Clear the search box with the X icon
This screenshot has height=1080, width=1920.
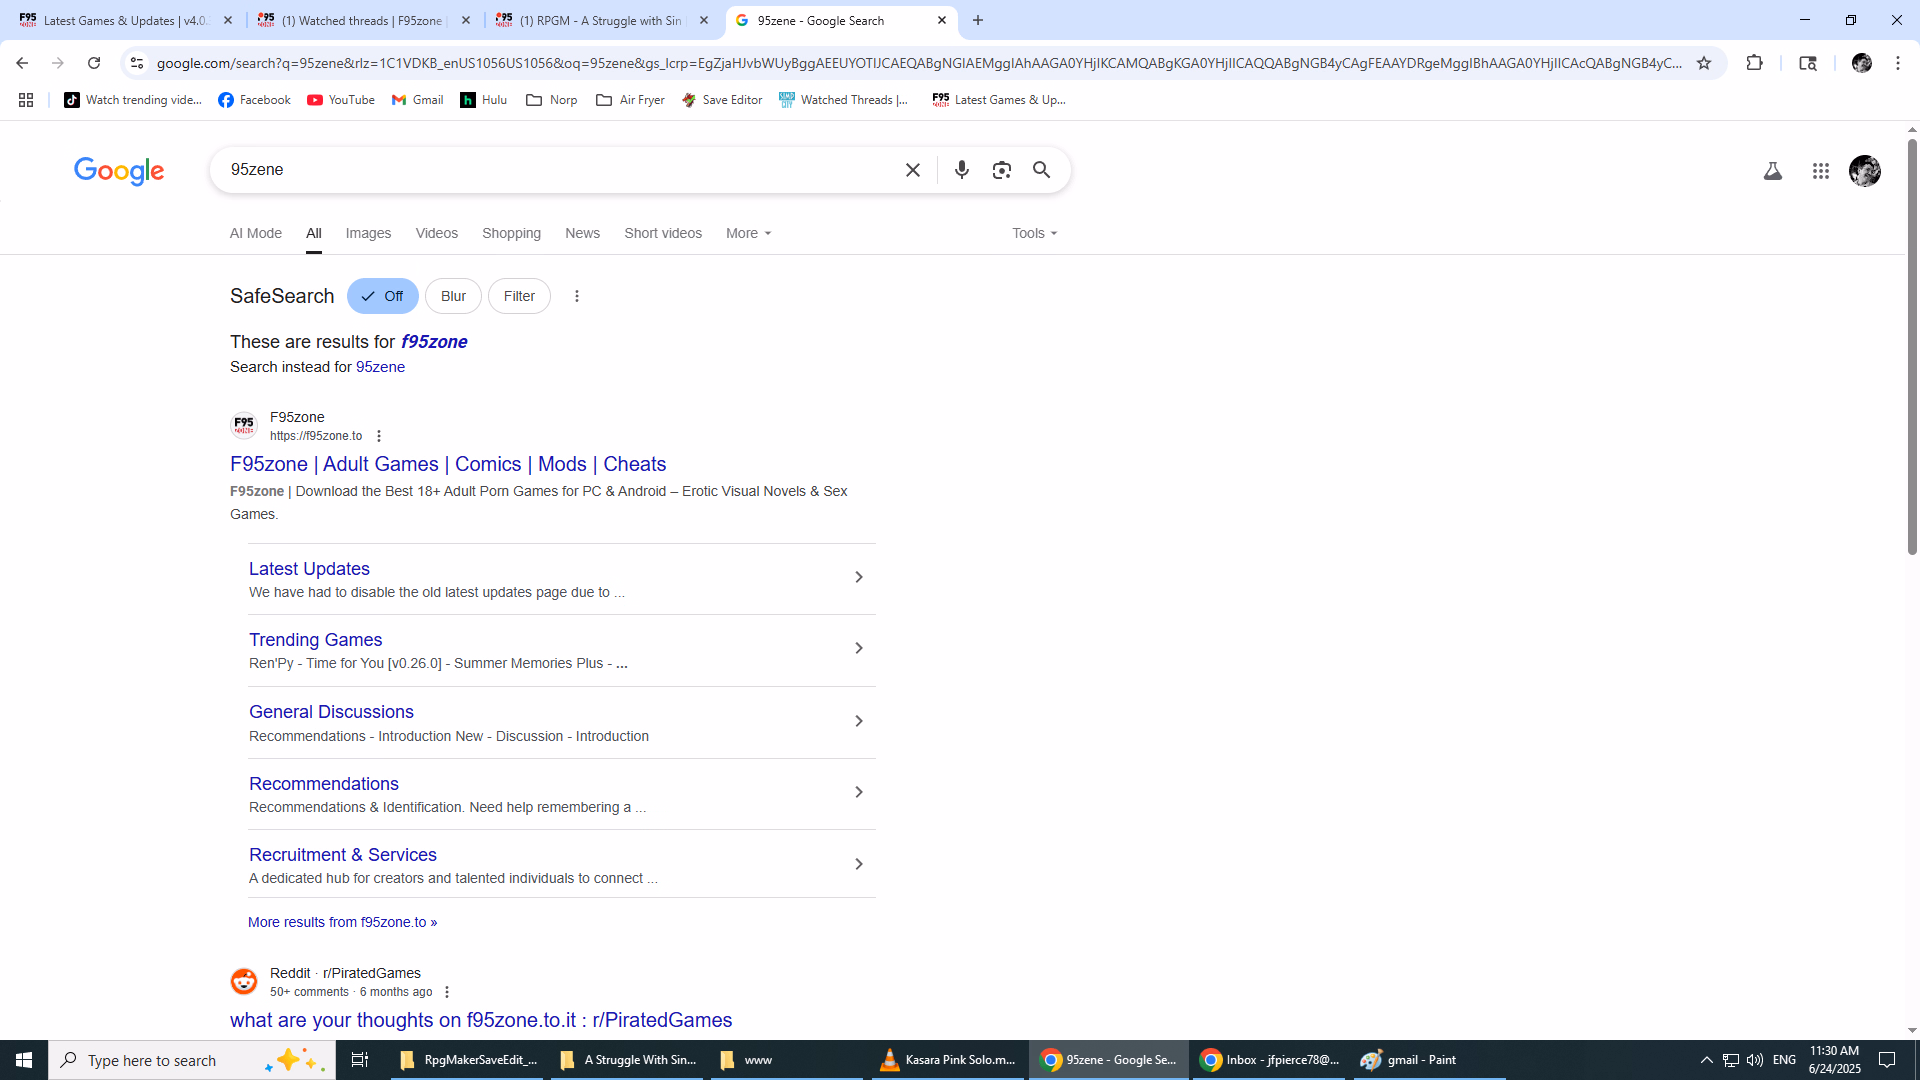tap(912, 170)
